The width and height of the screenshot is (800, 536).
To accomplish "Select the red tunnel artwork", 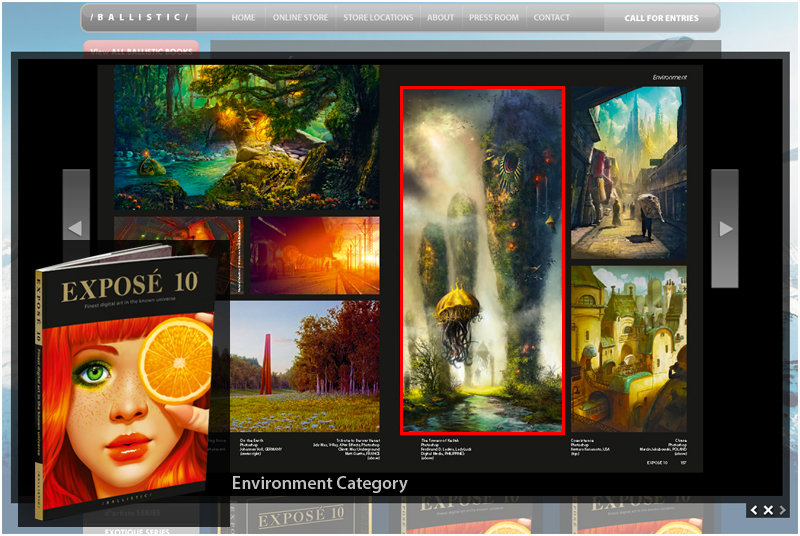I will [x=179, y=228].
